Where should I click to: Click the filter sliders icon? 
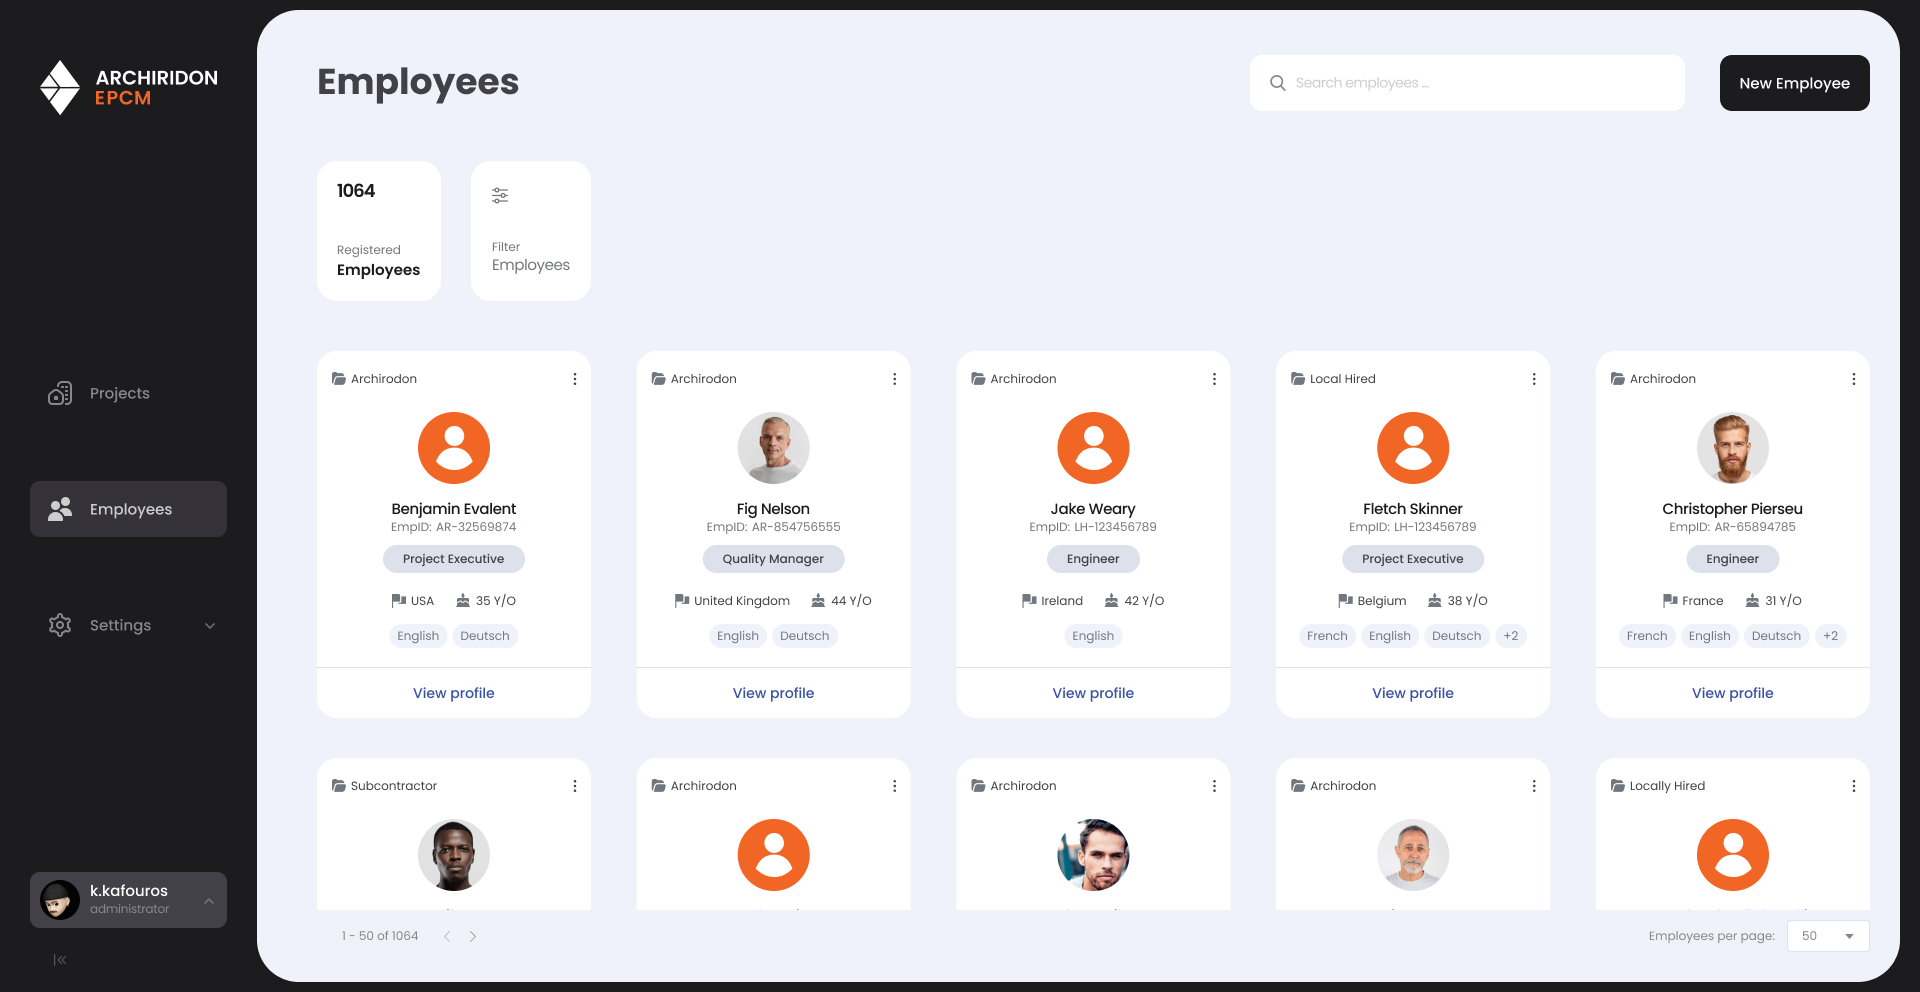pos(500,195)
